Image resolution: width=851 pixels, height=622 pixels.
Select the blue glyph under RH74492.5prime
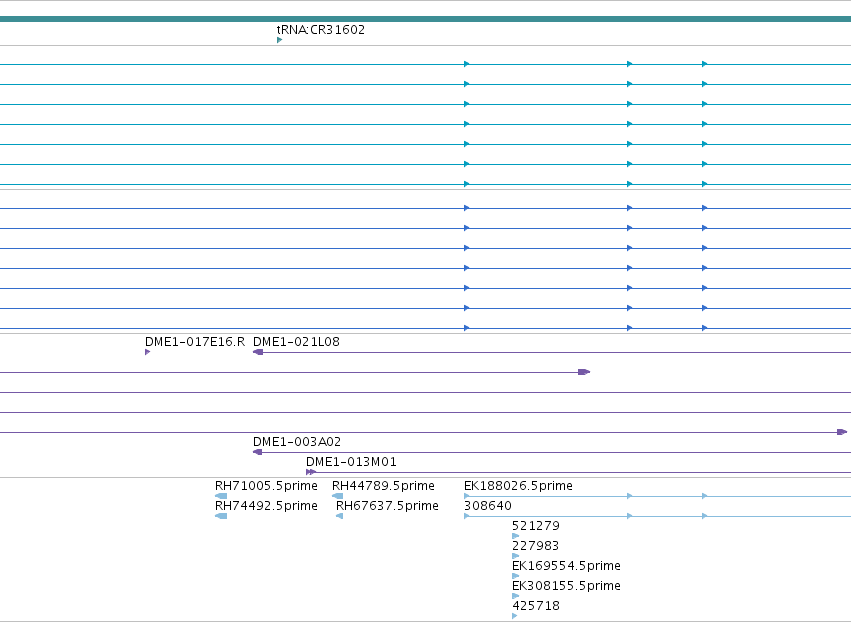coord(221,516)
